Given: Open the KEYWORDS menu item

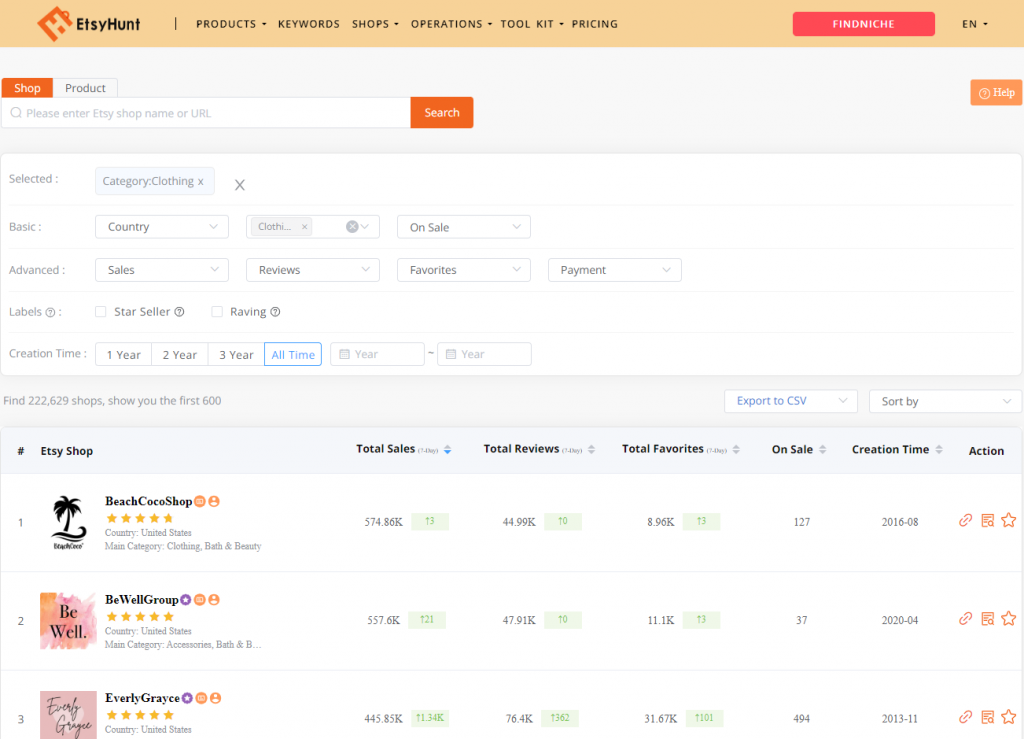Looking at the screenshot, I should click(x=308, y=24).
